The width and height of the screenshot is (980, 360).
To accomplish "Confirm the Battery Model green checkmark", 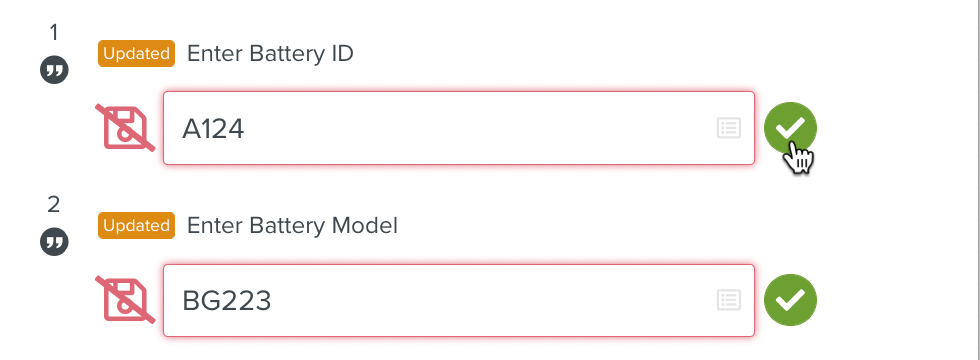I will [790, 300].
